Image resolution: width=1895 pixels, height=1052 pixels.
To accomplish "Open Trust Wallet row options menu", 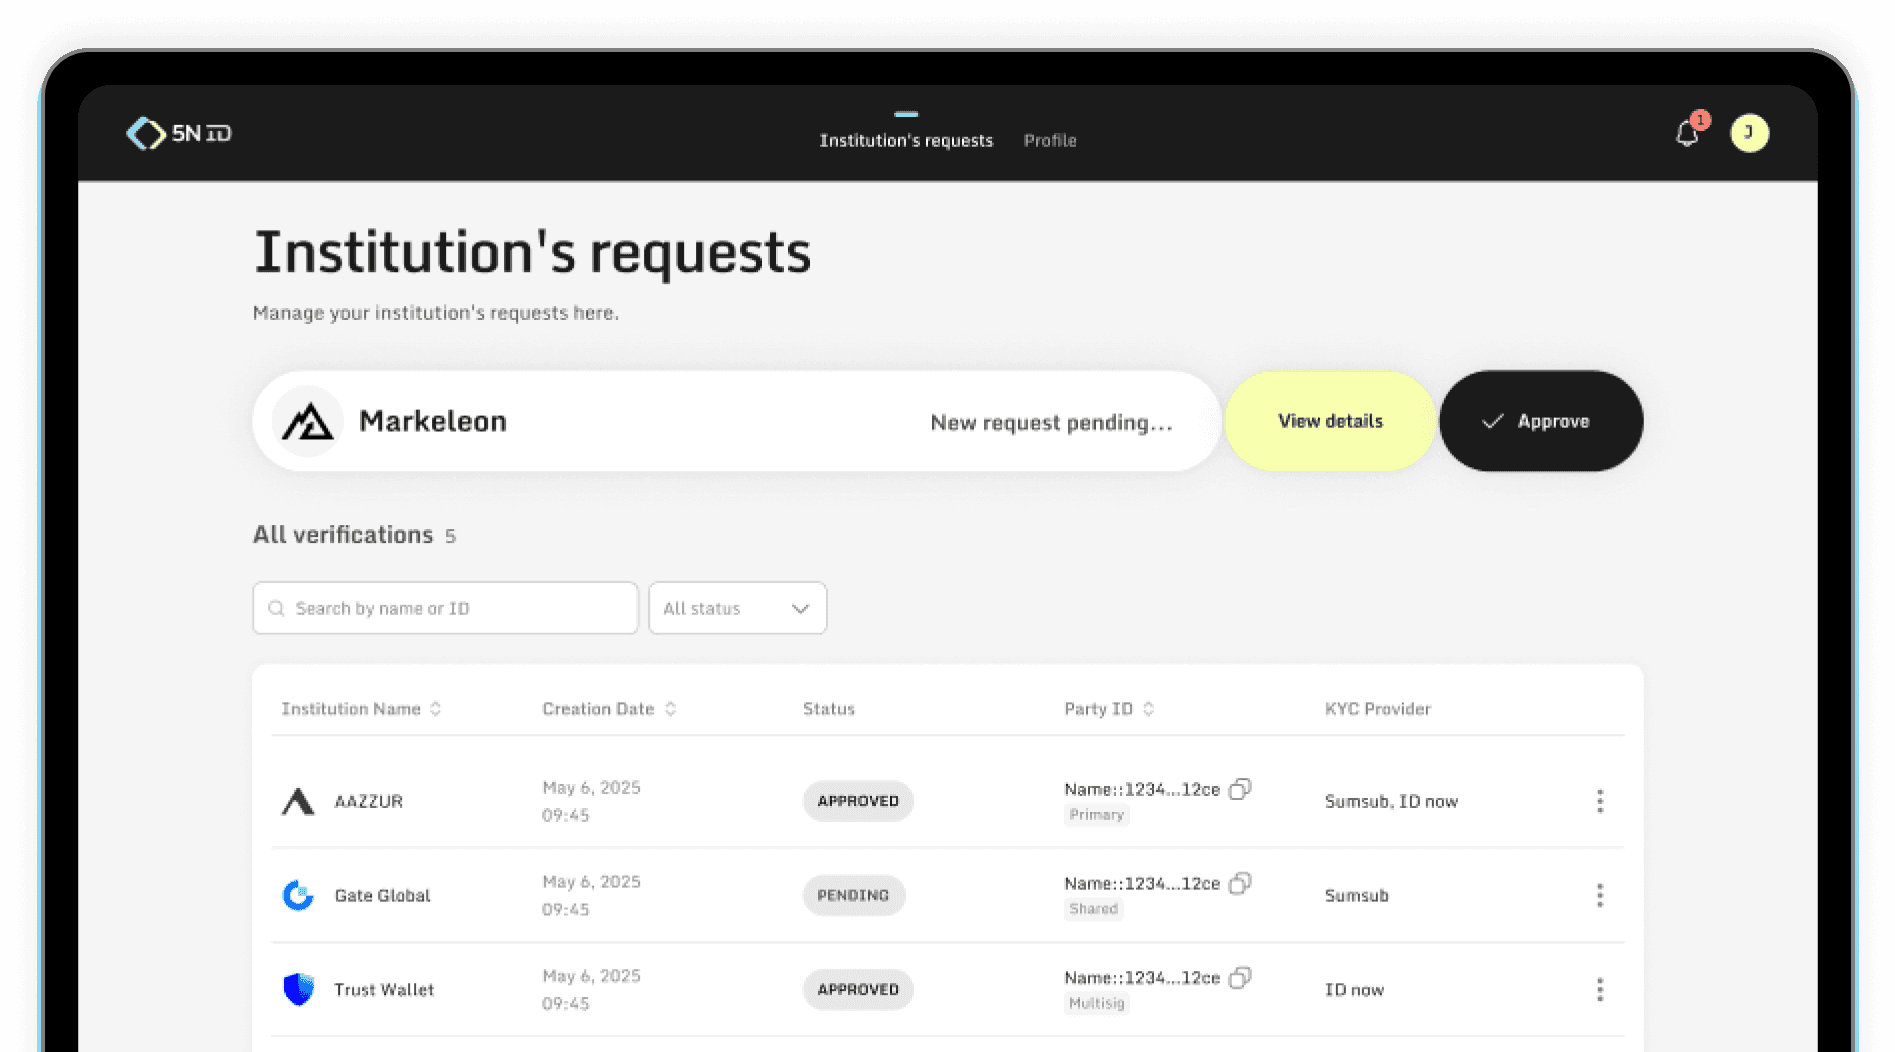I will coord(1599,989).
